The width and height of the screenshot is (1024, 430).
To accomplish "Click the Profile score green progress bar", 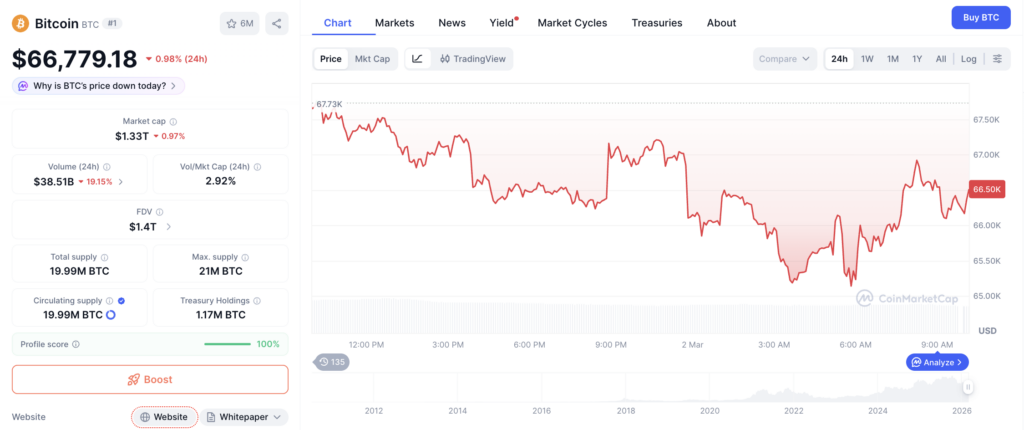I will tap(227, 344).
